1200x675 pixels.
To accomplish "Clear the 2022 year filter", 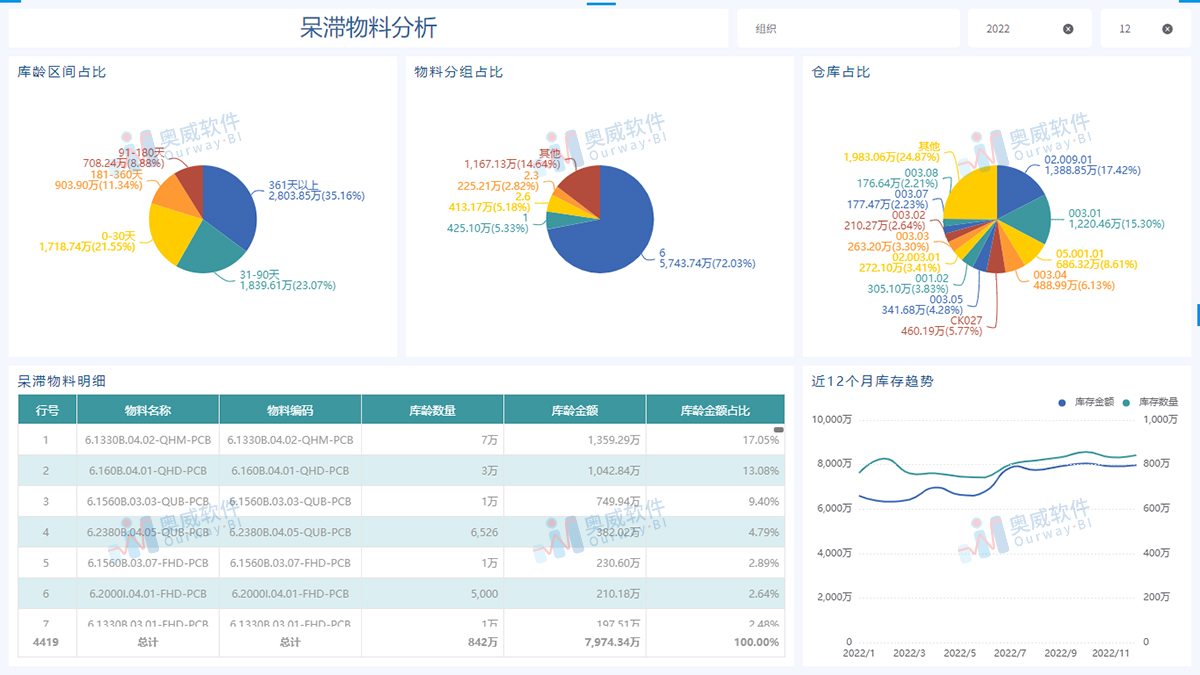I will (x=1066, y=27).
